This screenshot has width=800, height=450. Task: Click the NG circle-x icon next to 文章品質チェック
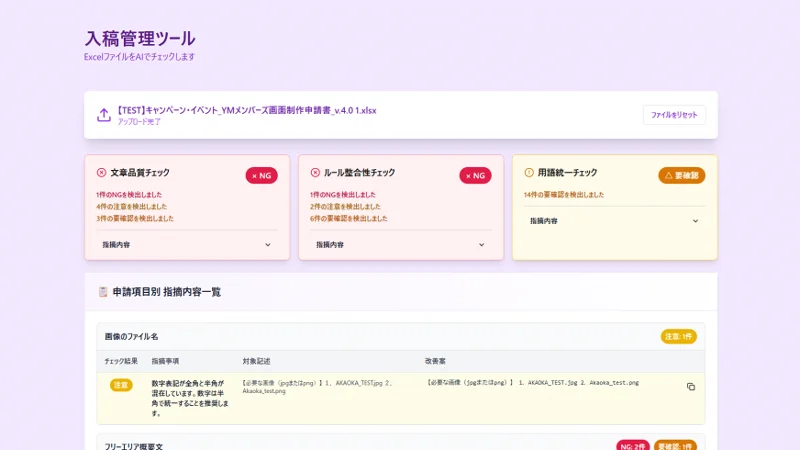[101, 172]
